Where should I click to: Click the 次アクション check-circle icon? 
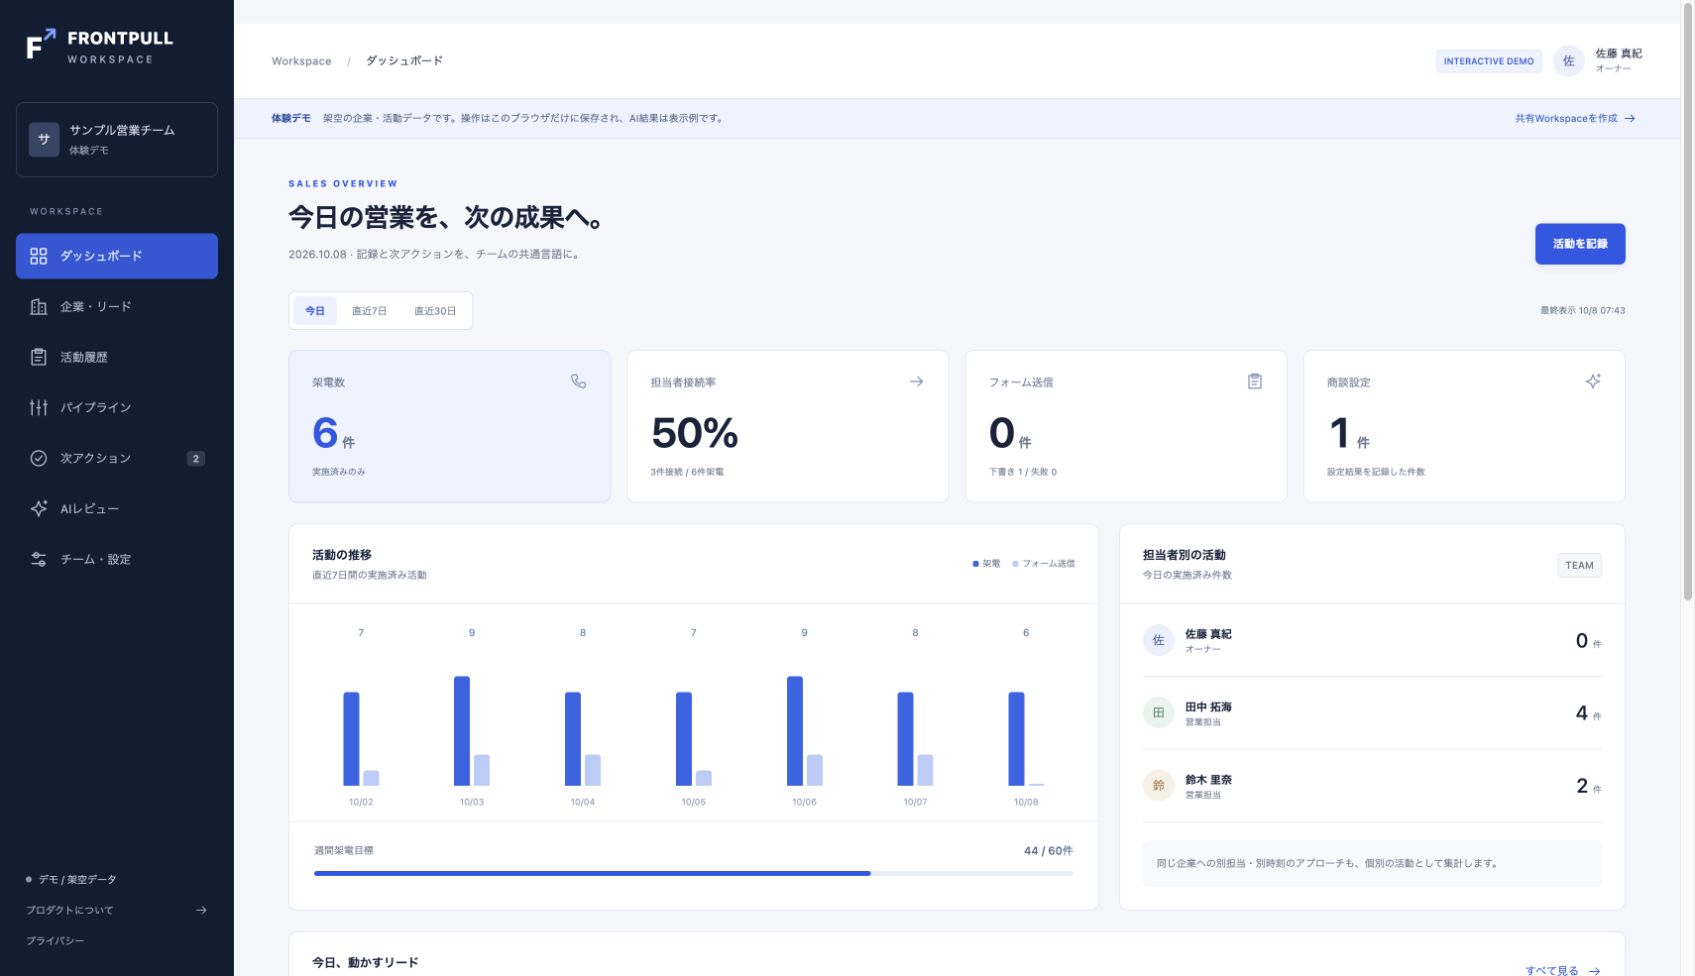tap(39, 458)
